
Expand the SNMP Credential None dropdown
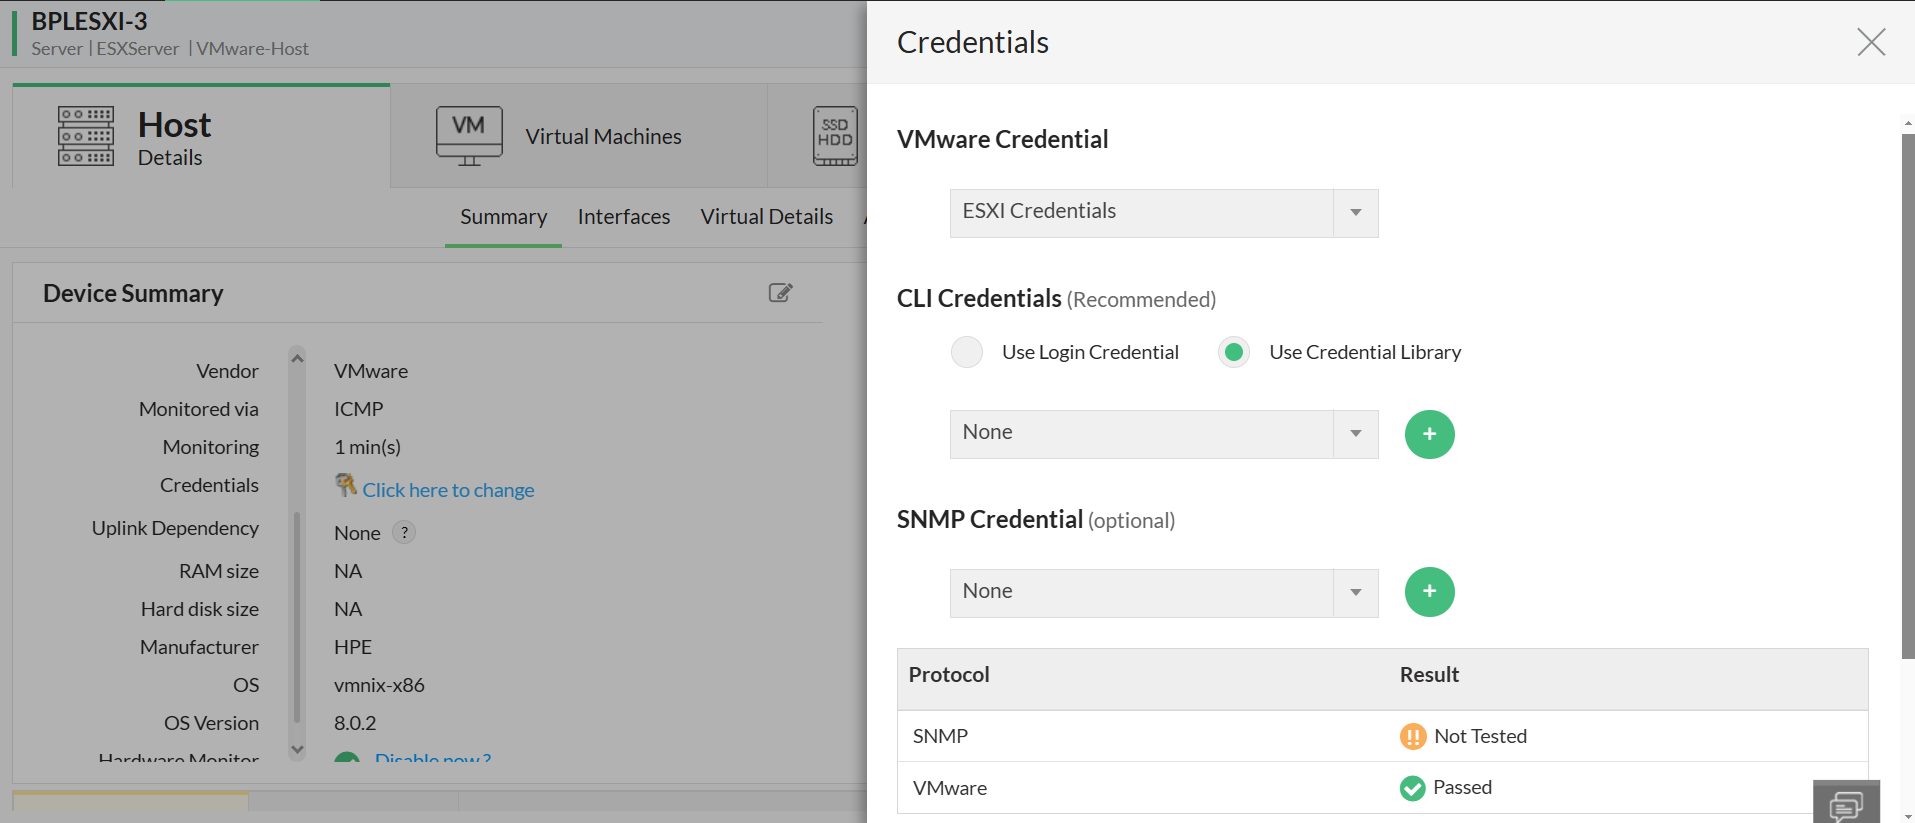[x=1163, y=593]
